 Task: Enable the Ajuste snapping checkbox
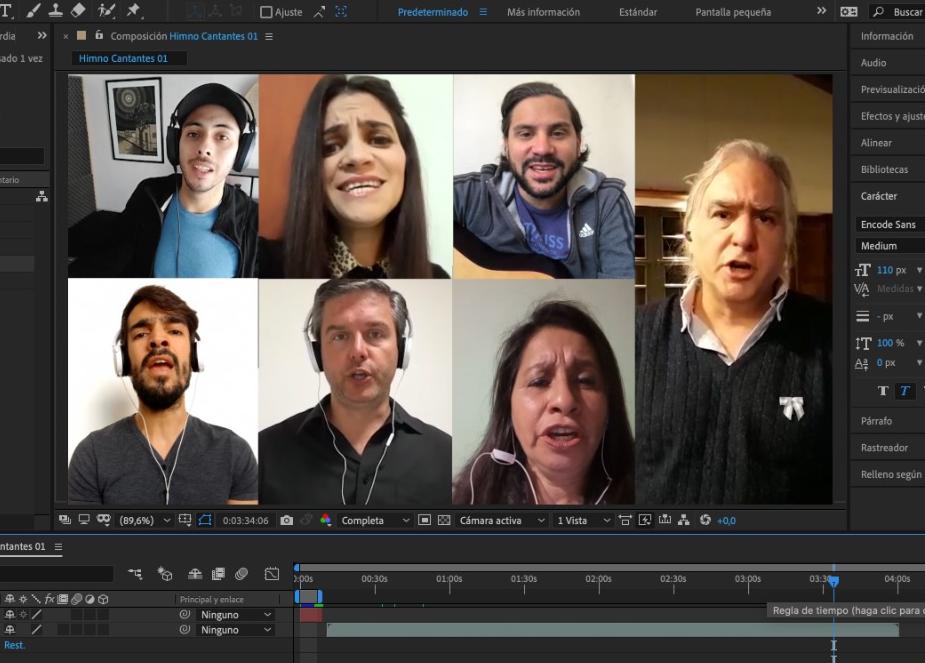pyautogui.click(x=266, y=12)
